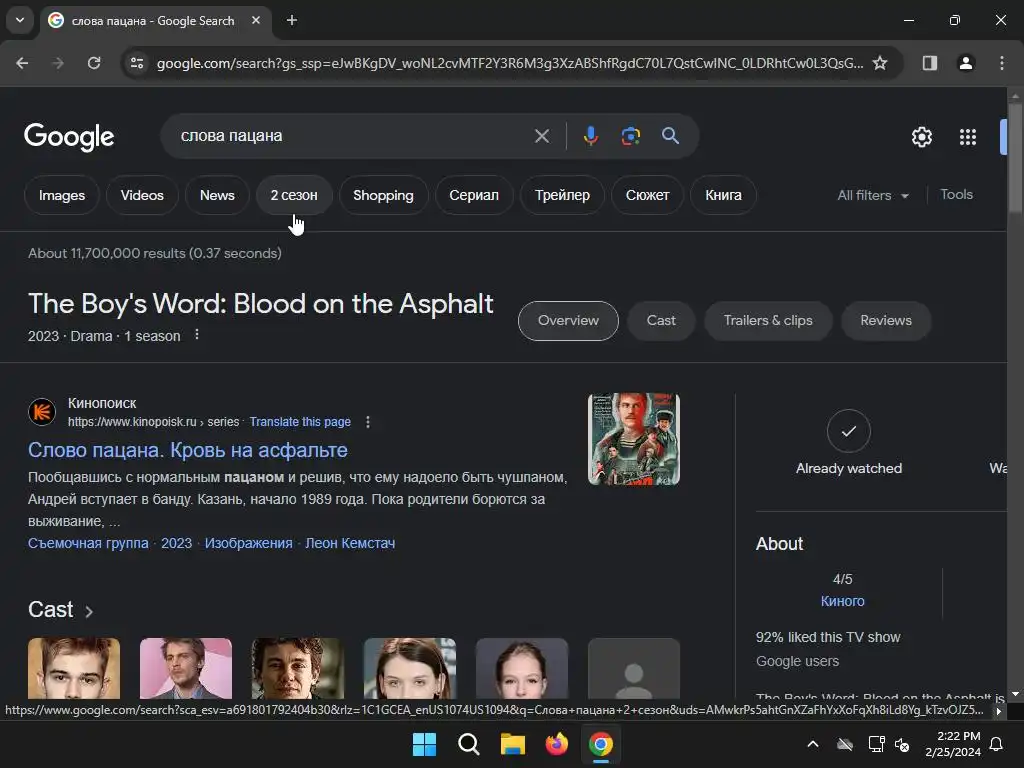Filter results by Shopping
The height and width of the screenshot is (768, 1024).
(383, 195)
